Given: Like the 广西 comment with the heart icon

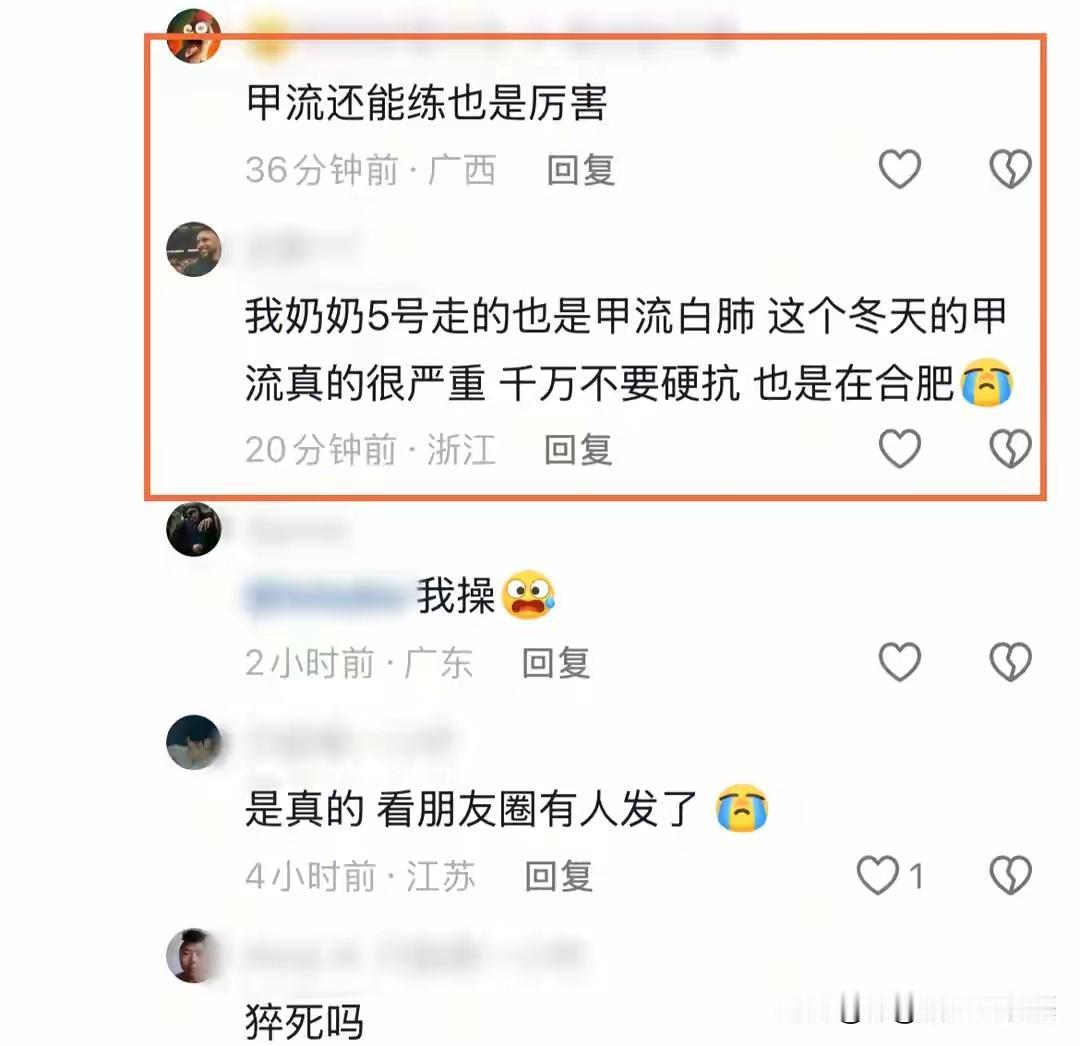Looking at the screenshot, I should click(900, 169).
